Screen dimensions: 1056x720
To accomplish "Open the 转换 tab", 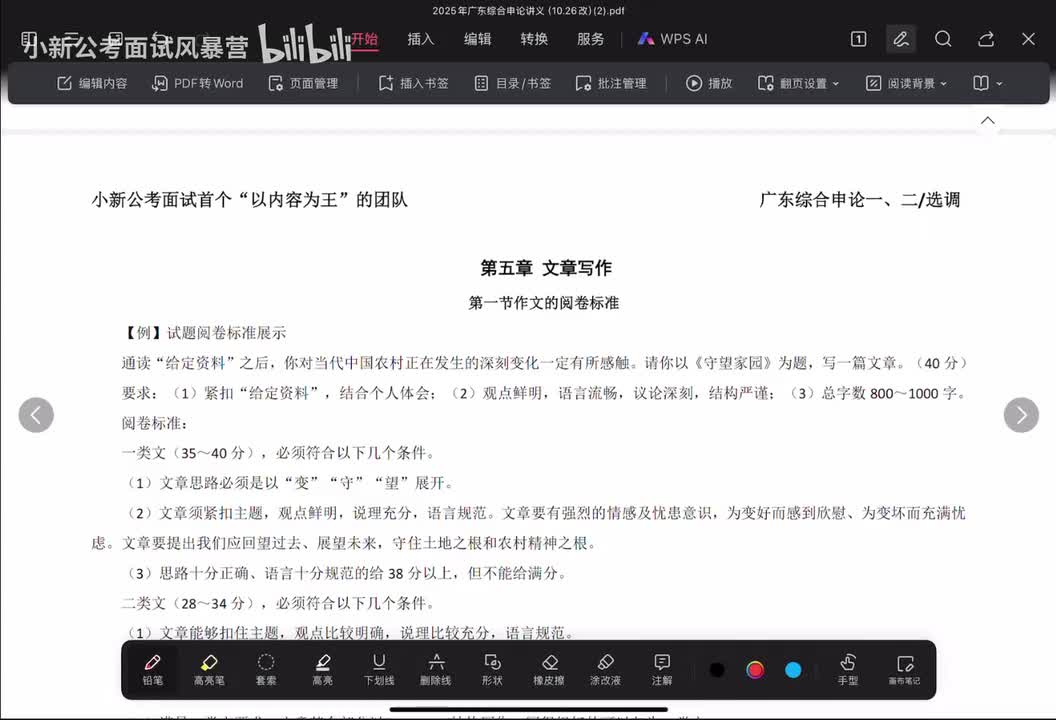I will [x=534, y=39].
